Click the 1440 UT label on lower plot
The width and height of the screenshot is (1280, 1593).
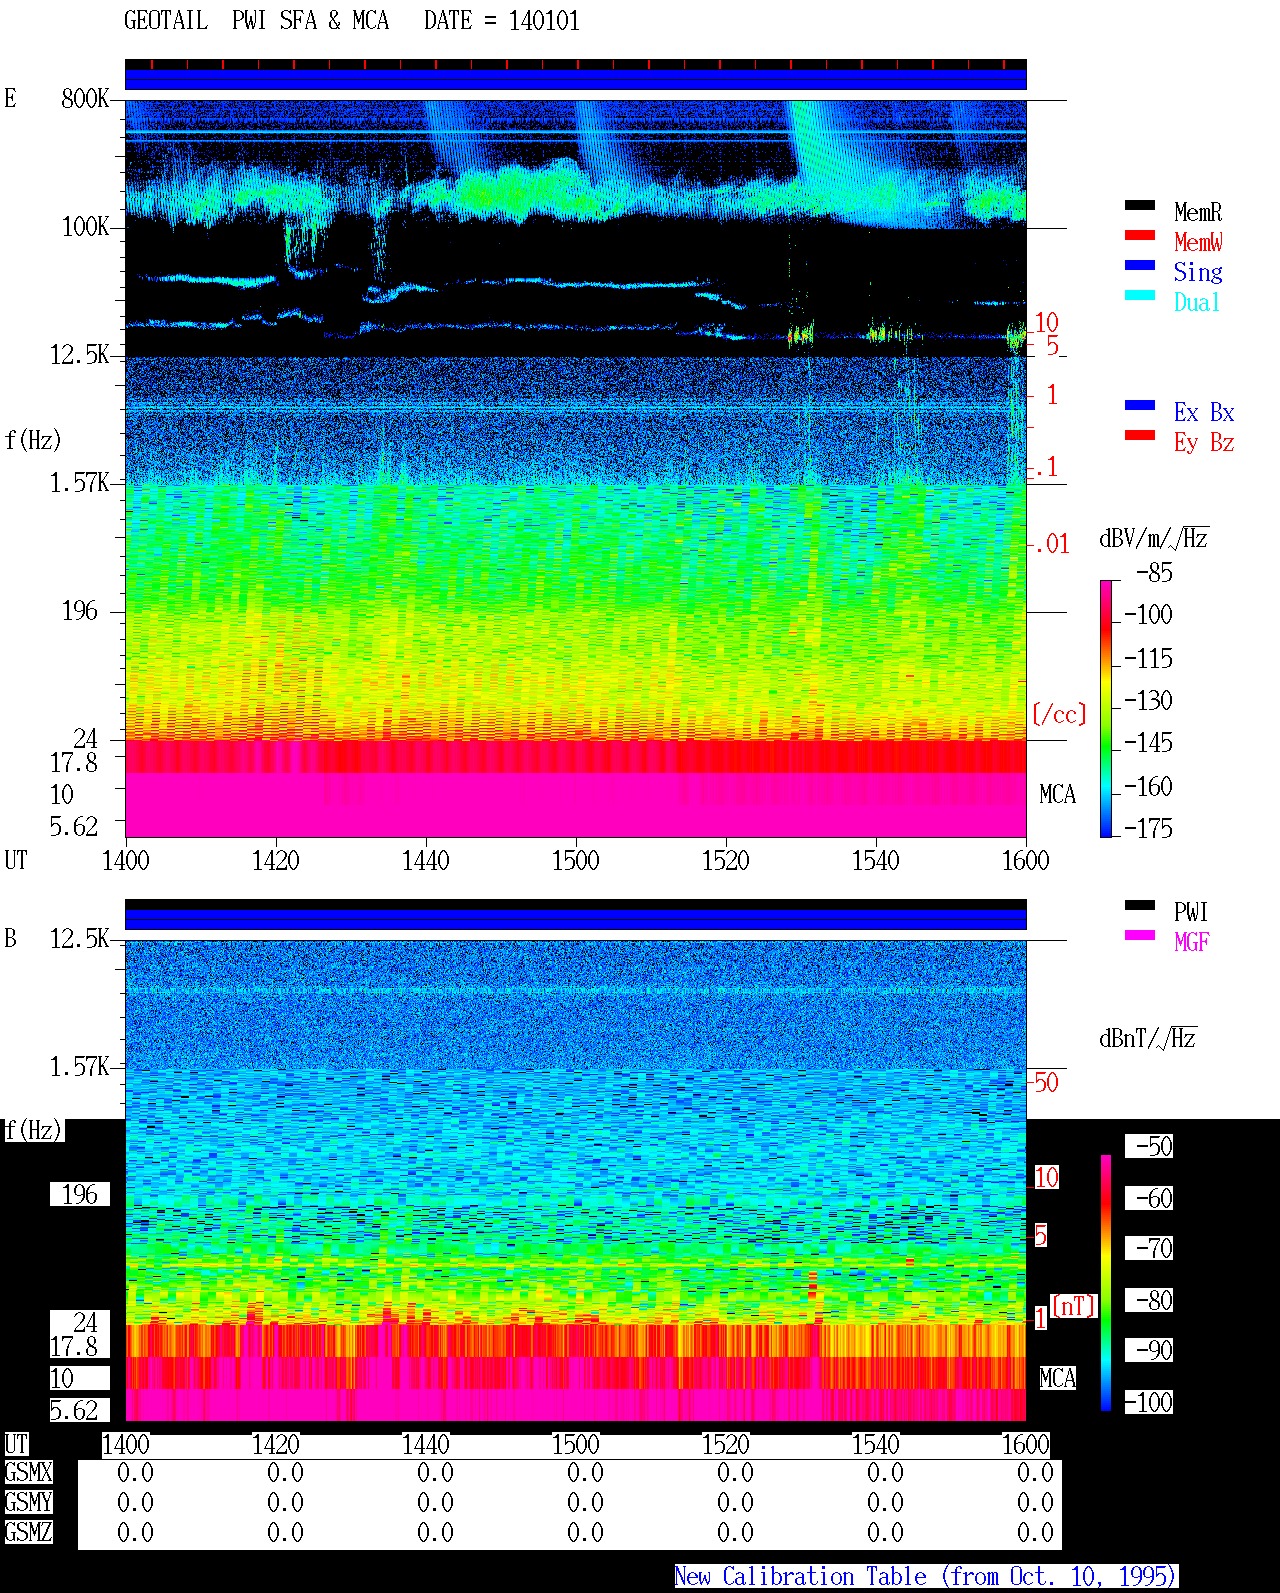pos(426,1445)
